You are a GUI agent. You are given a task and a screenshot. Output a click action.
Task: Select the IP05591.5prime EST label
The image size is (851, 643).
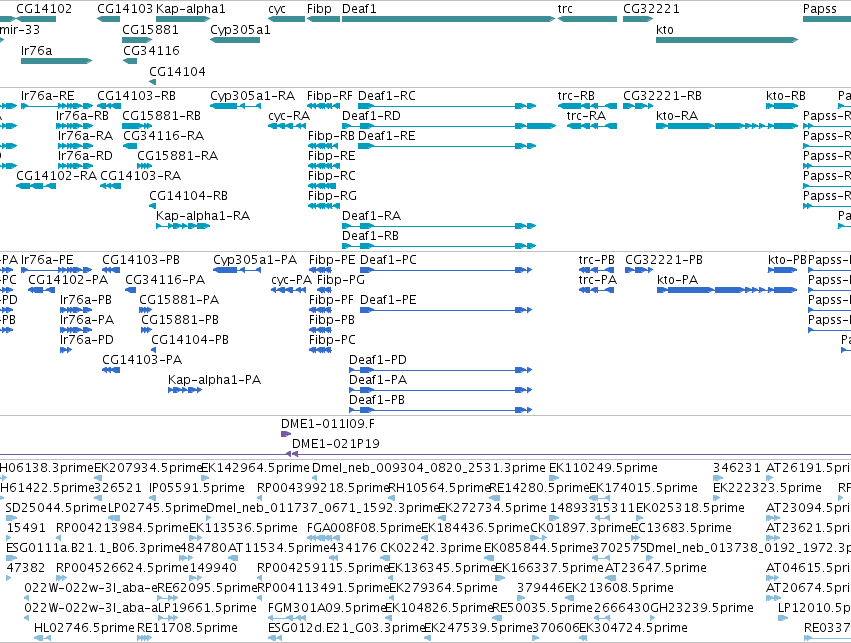(196, 488)
